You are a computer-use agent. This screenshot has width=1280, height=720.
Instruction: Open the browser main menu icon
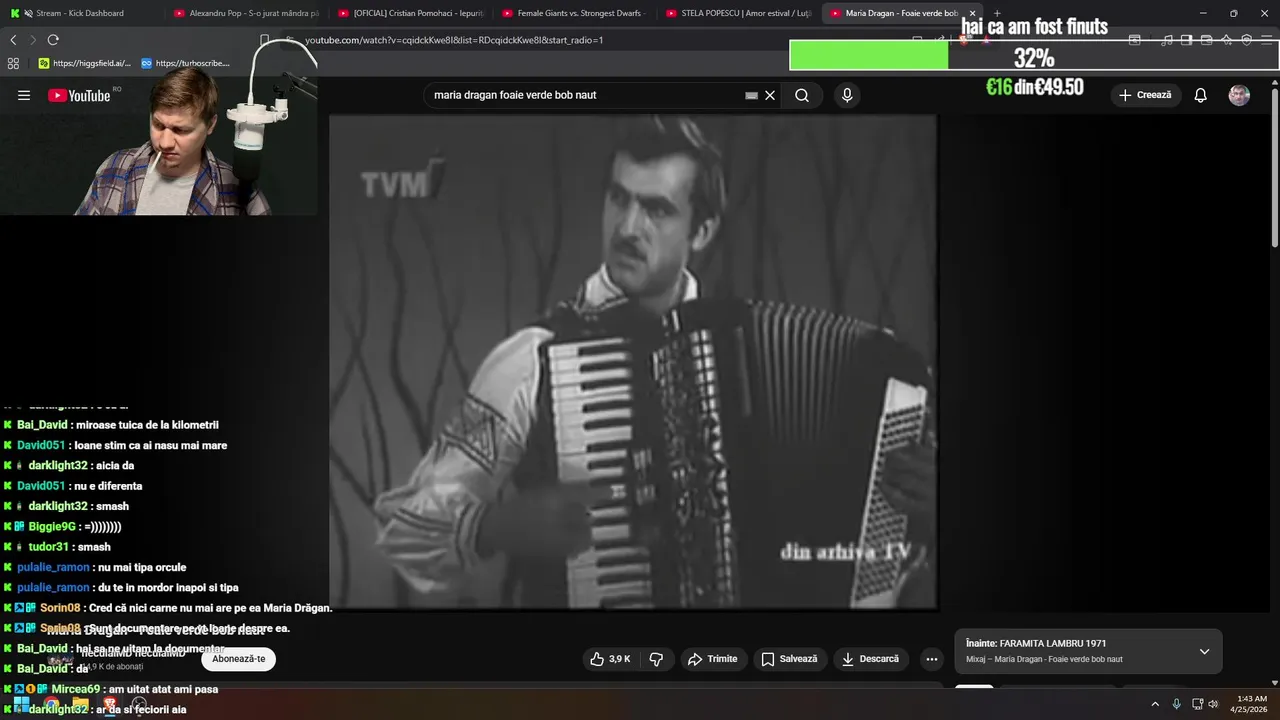[x=1267, y=40]
